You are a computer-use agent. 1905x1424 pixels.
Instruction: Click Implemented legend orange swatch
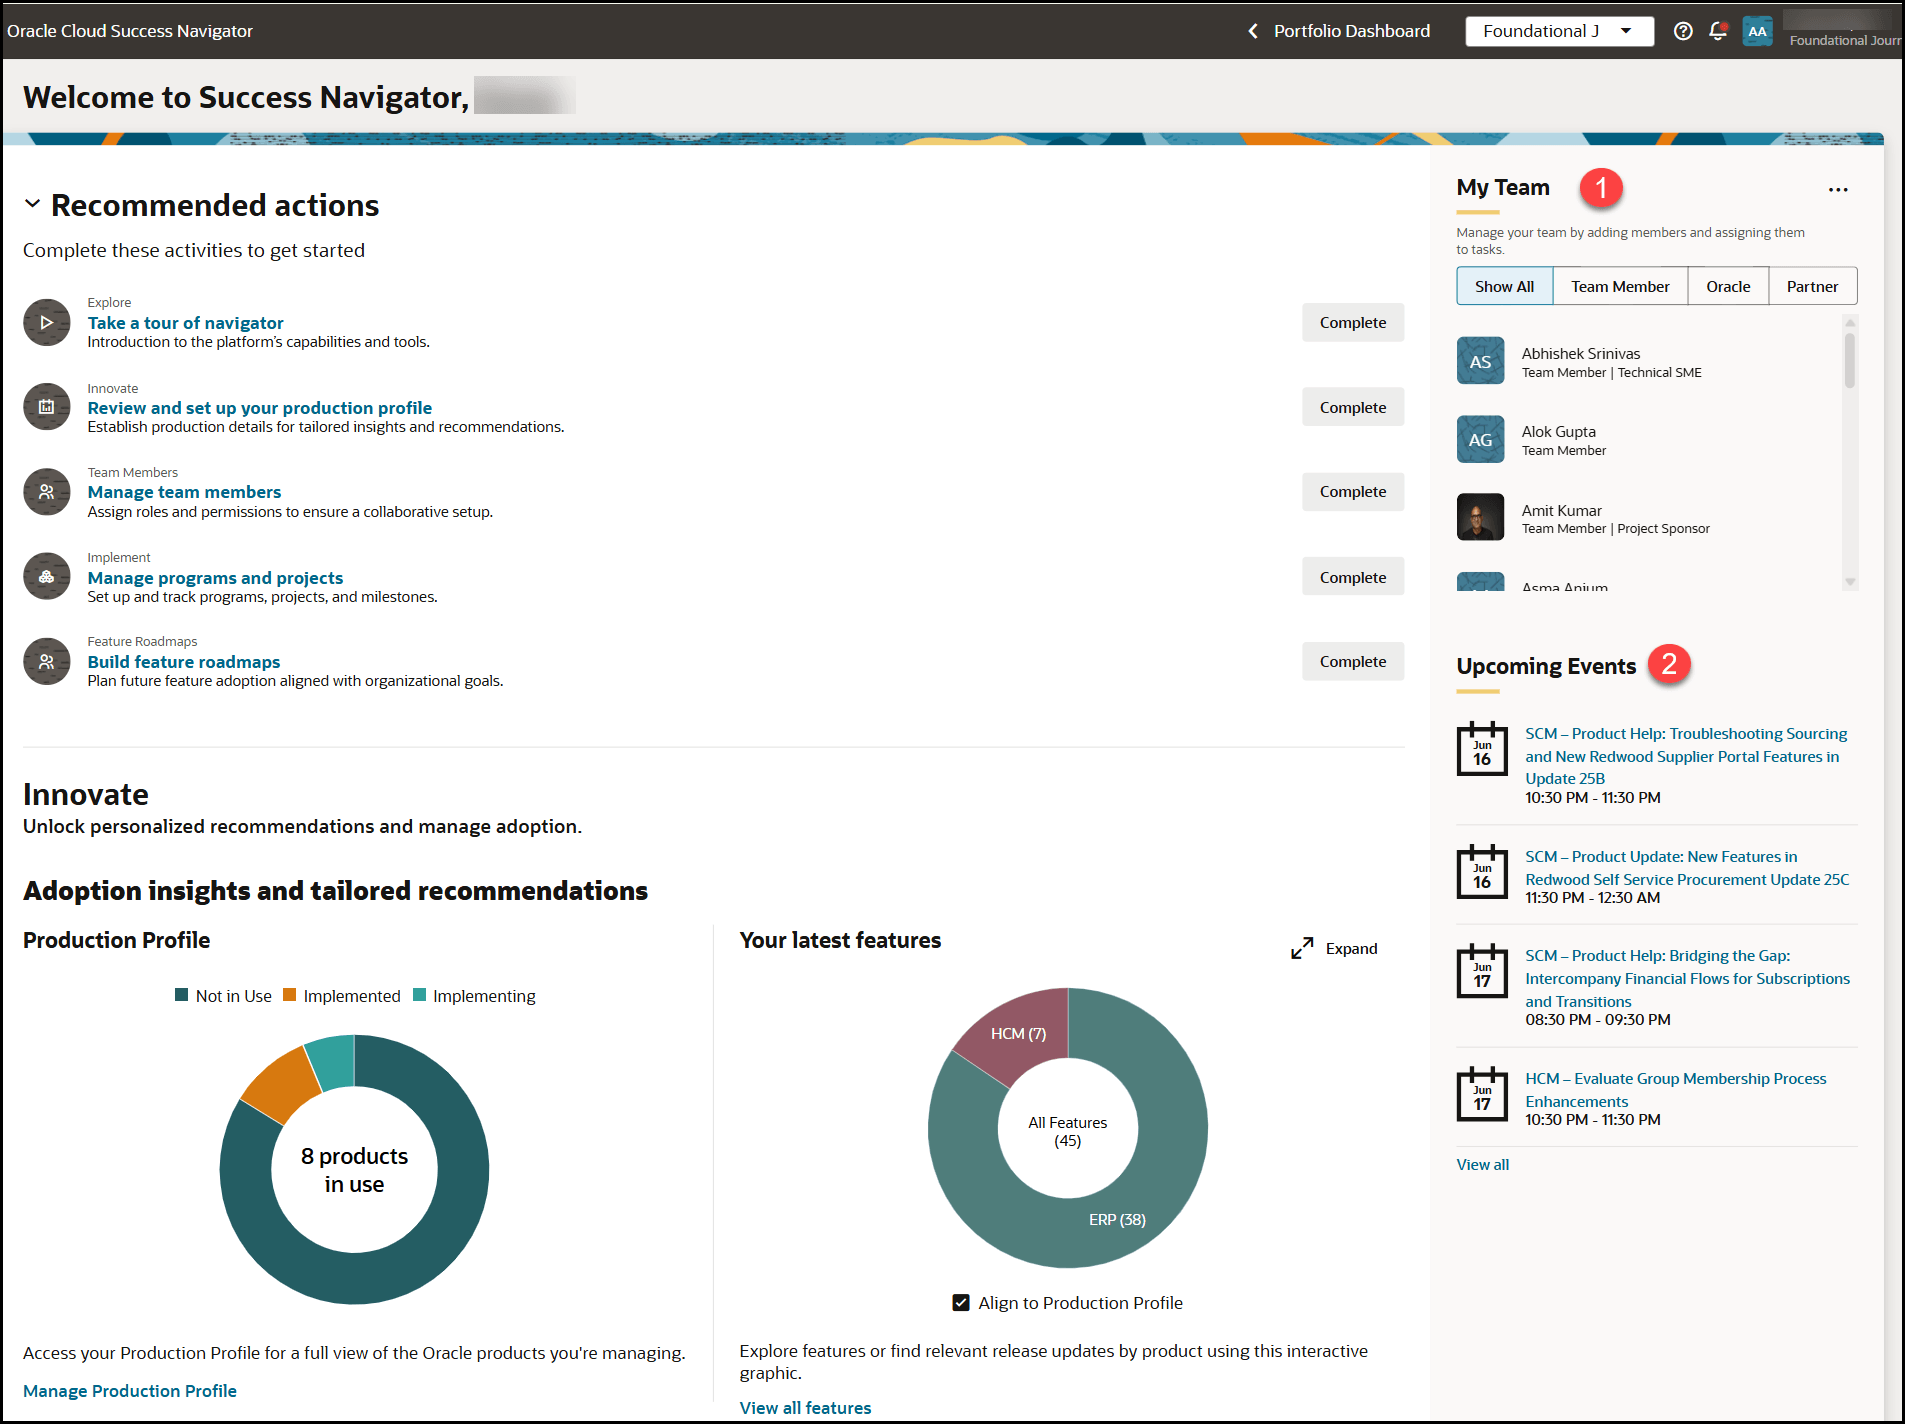pos(289,995)
